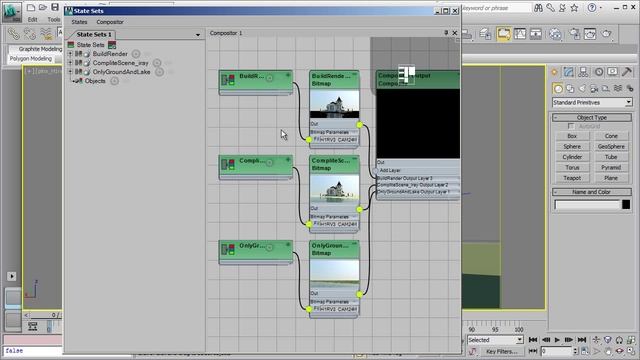640x360 pixels.
Task: Expand the OnlyGroundAndLake tree node
Action: pyautogui.click(x=70, y=72)
